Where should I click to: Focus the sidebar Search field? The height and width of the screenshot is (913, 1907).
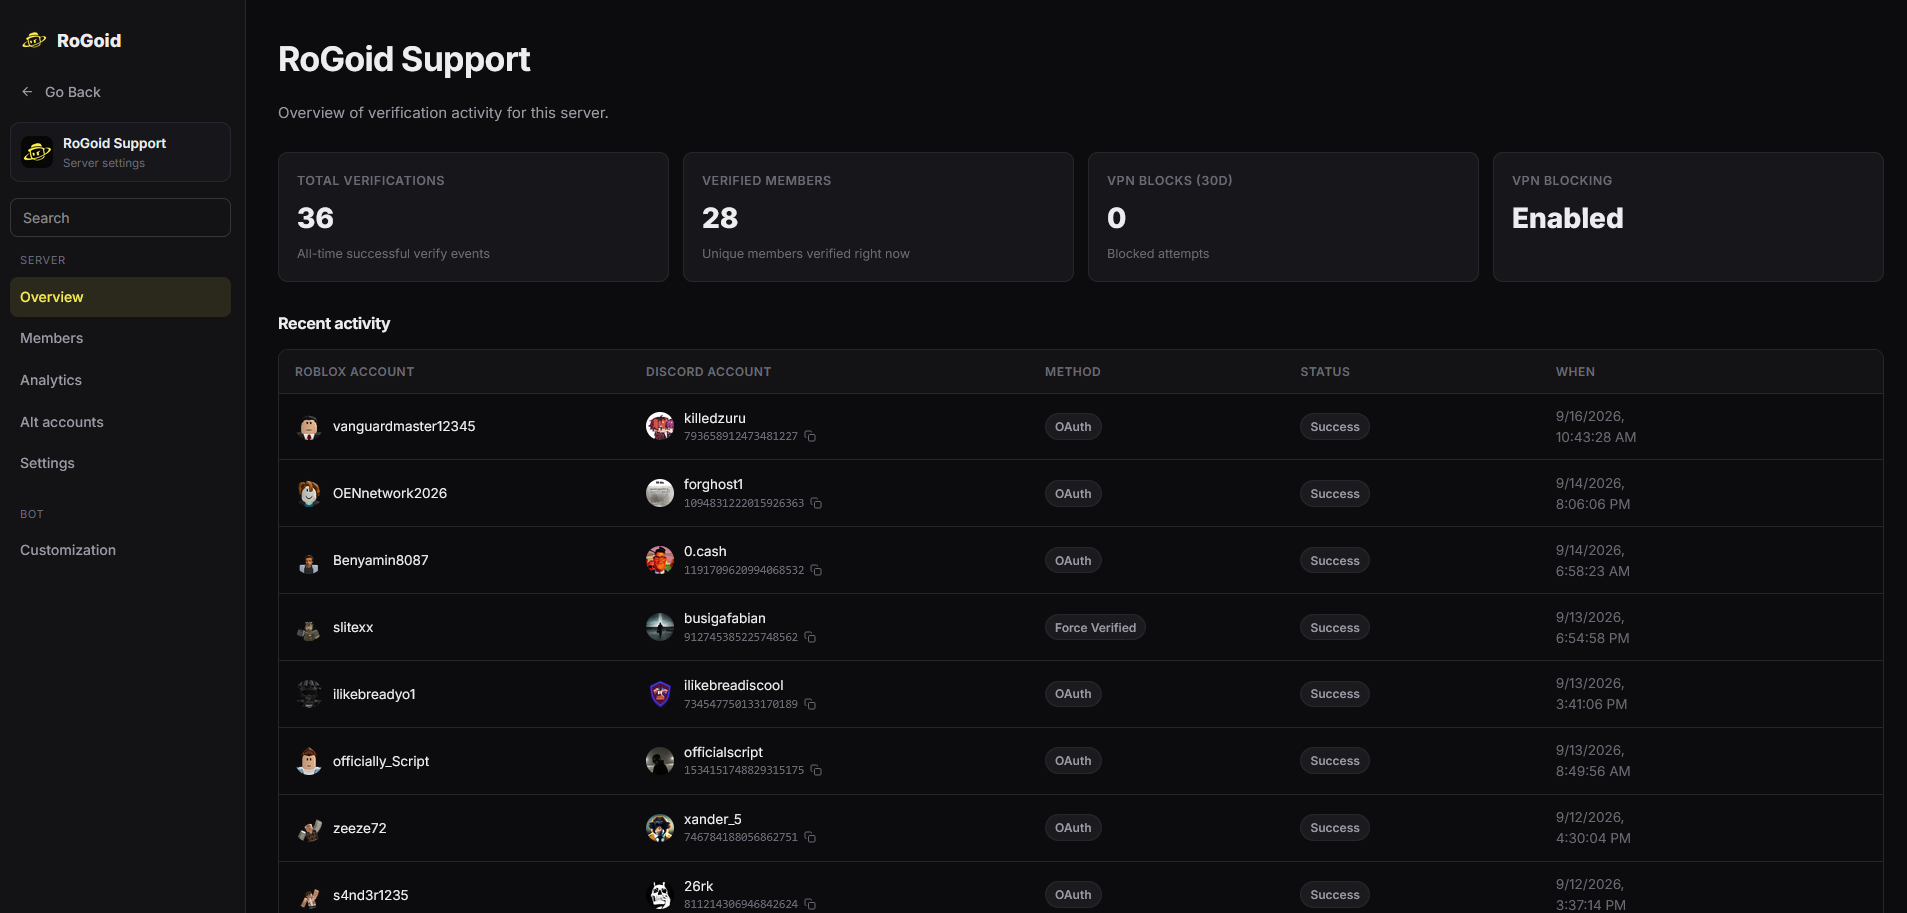tap(120, 218)
